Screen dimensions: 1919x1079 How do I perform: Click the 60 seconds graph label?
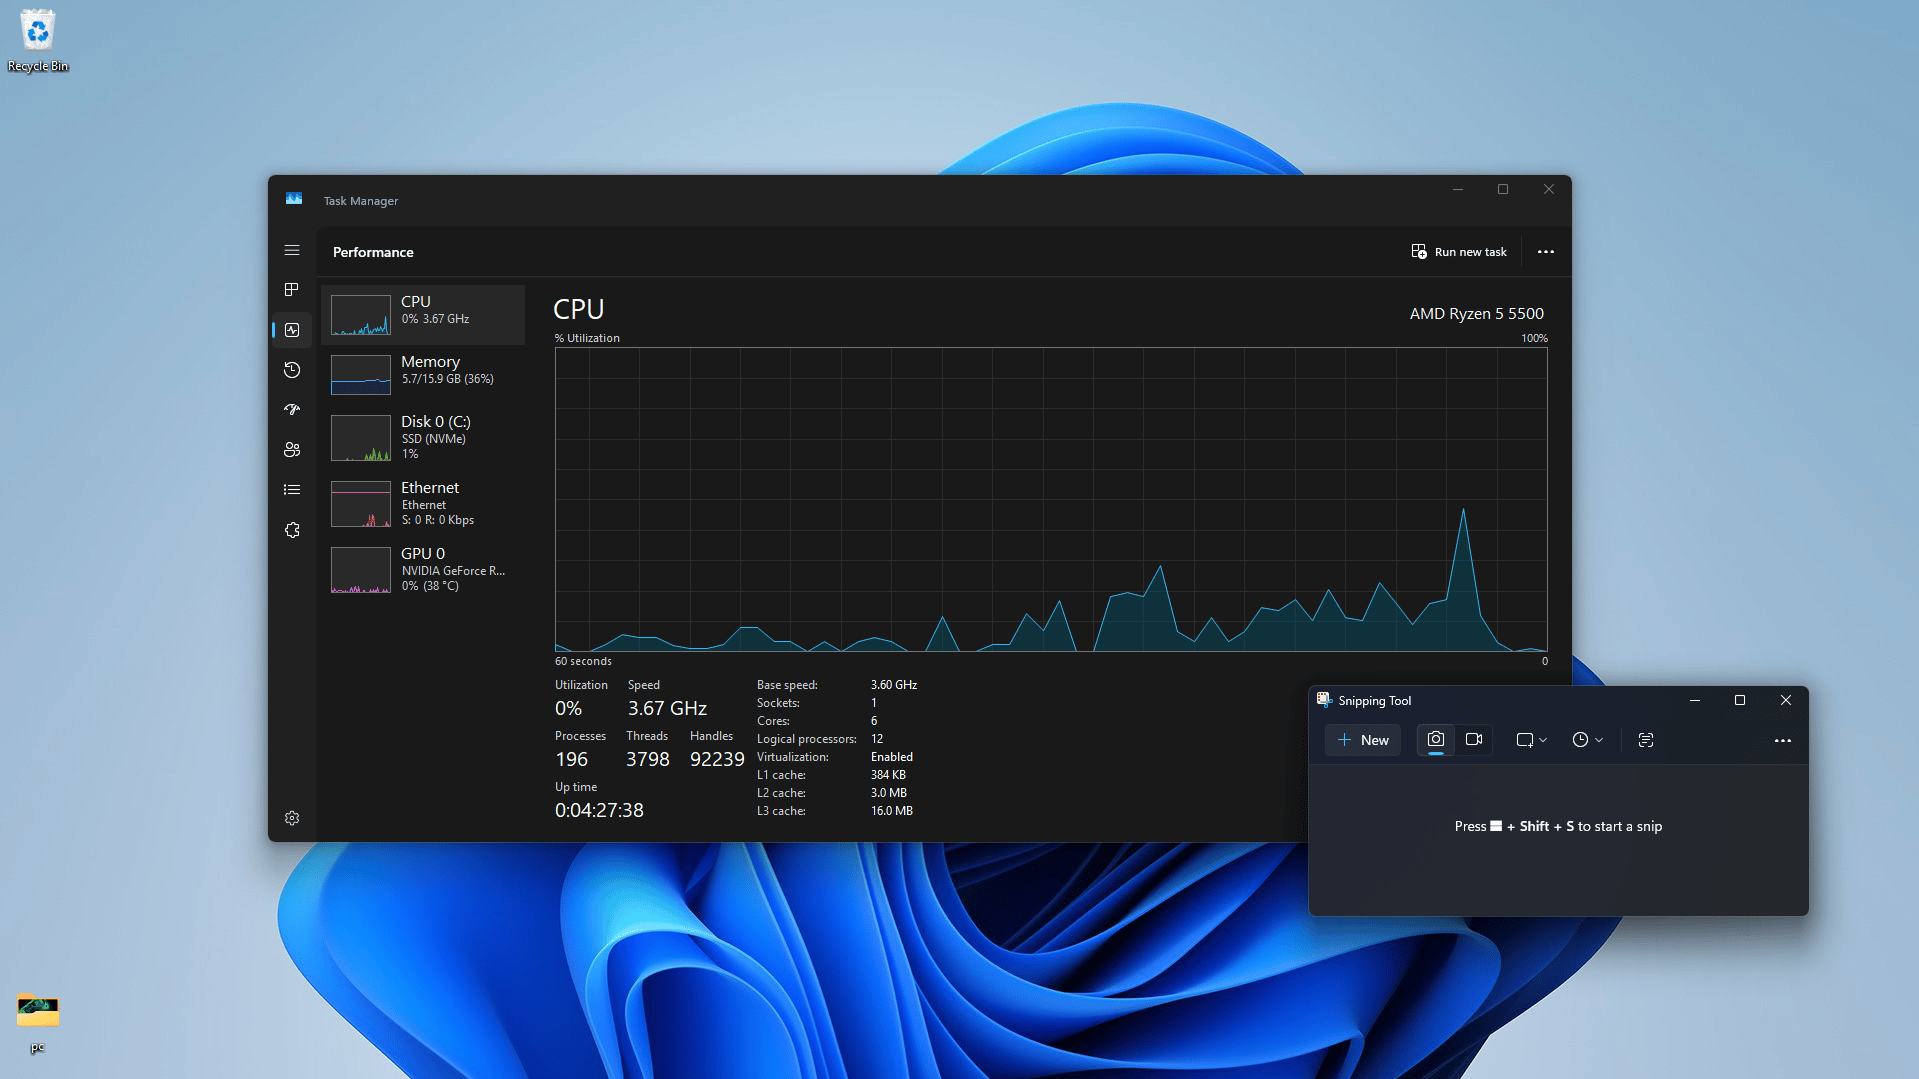pyautogui.click(x=583, y=661)
